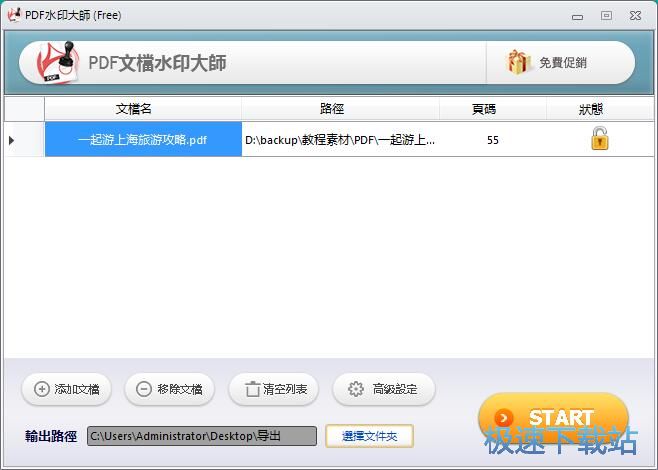Close the PDF水印大師 window

(x=635, y=16)
